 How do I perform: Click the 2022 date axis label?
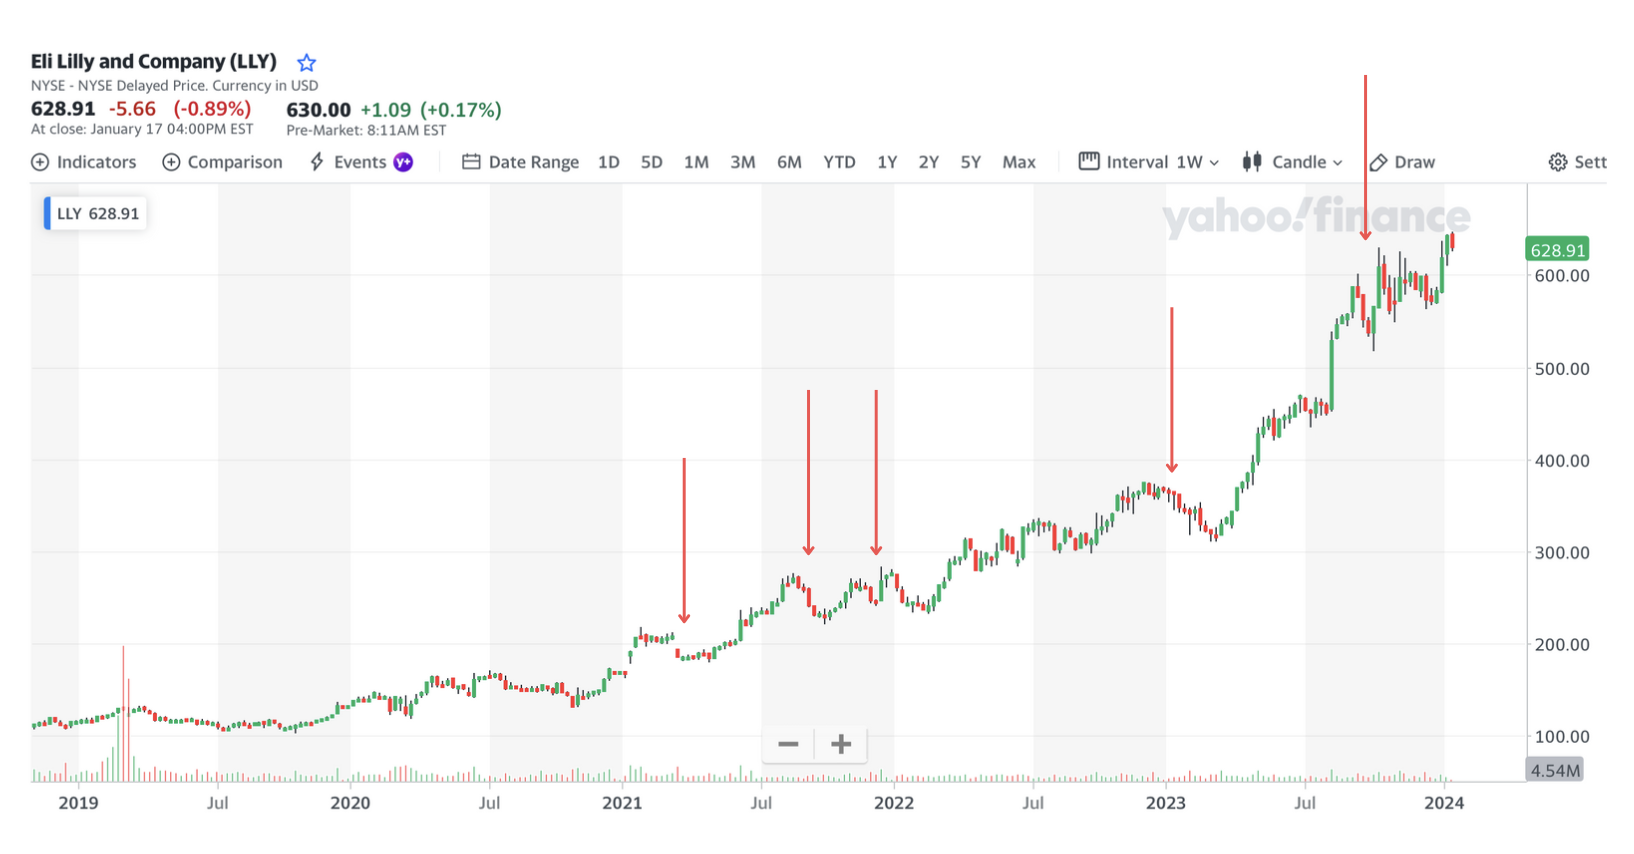click(x=894, y=802)
